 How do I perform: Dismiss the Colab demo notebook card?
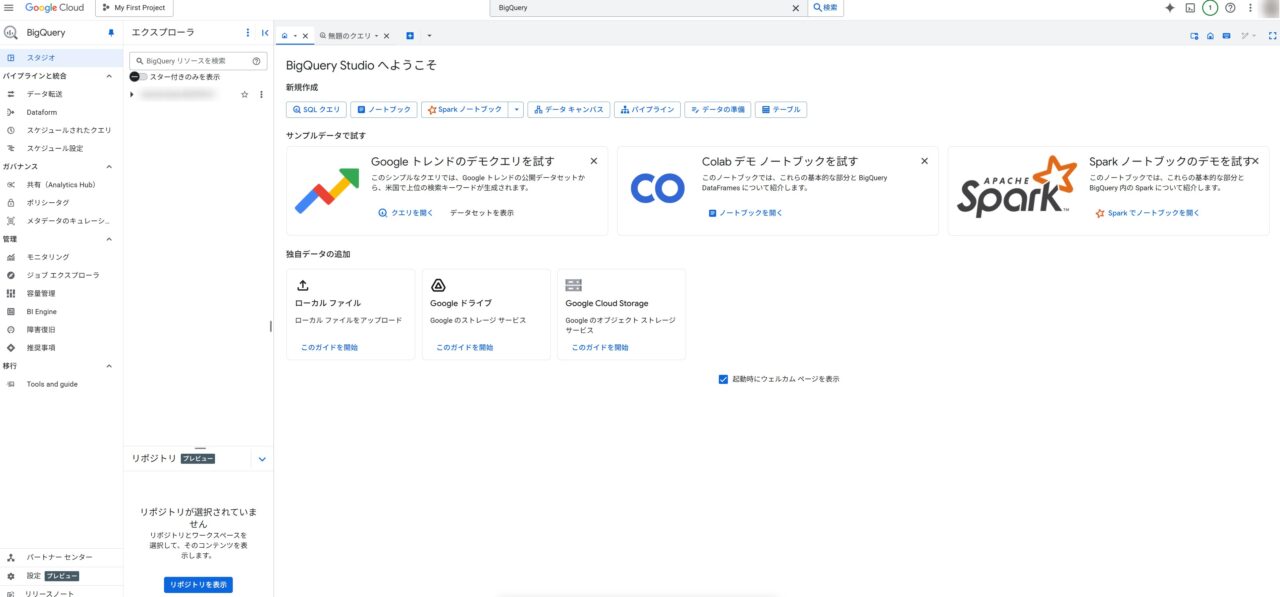pyautogui.click(x=924, y=161)
